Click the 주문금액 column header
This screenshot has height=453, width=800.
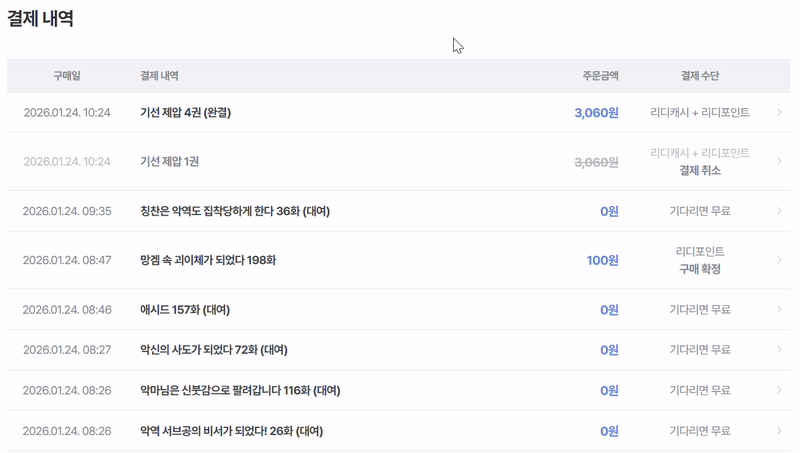coord(600,76)
